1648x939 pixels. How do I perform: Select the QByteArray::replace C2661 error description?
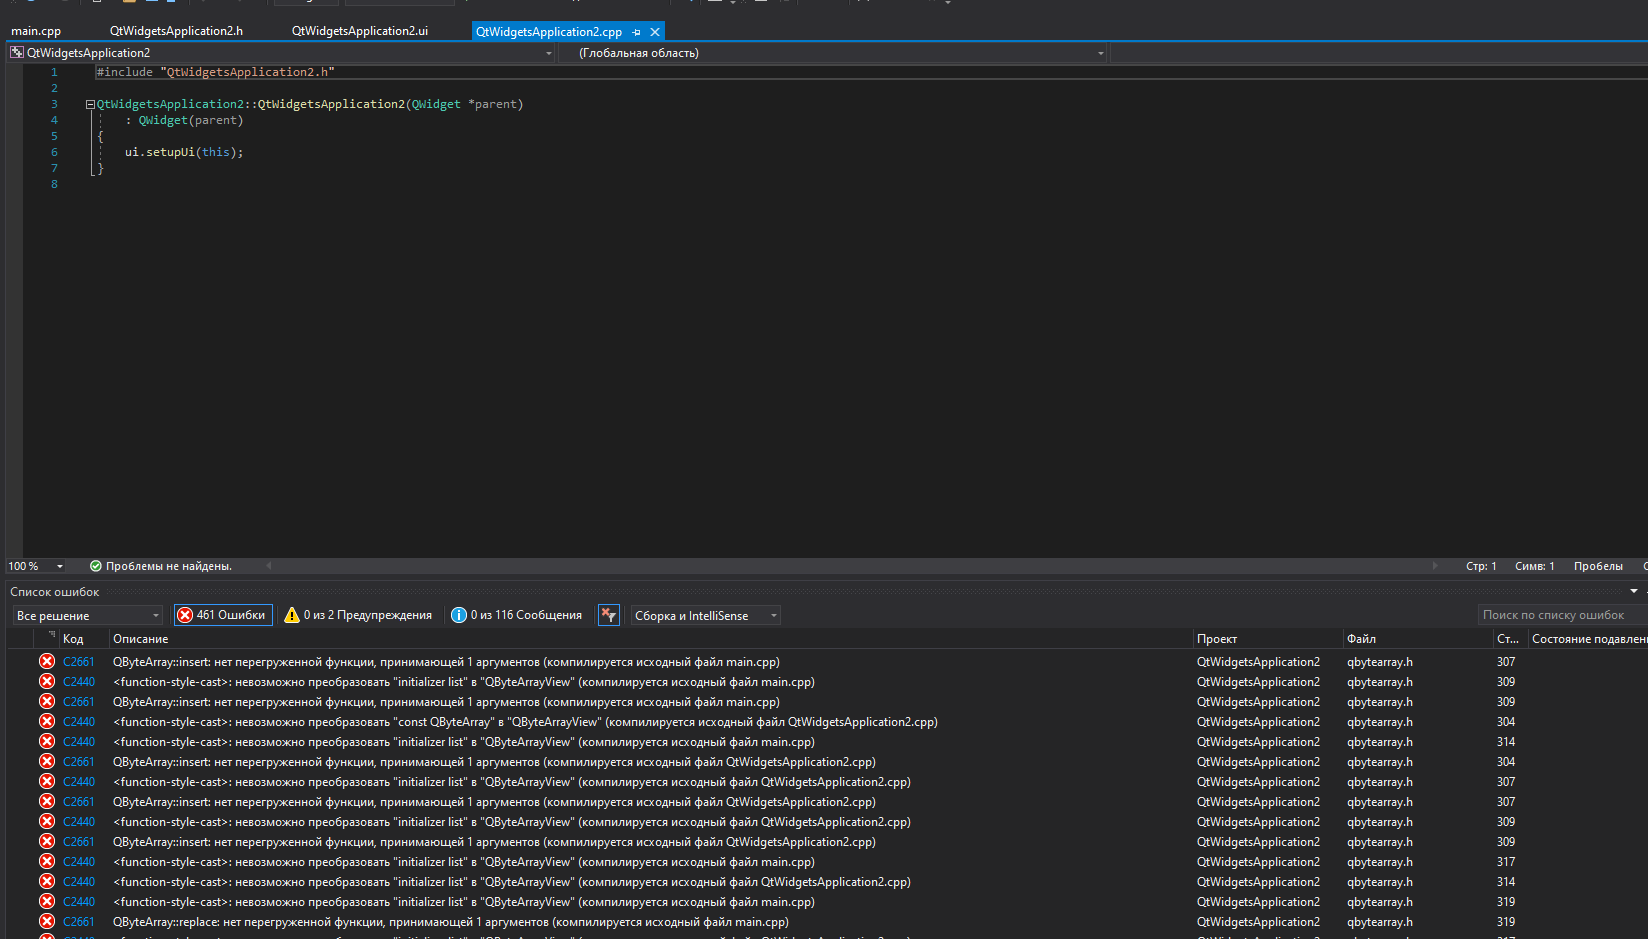pos(450,922)
